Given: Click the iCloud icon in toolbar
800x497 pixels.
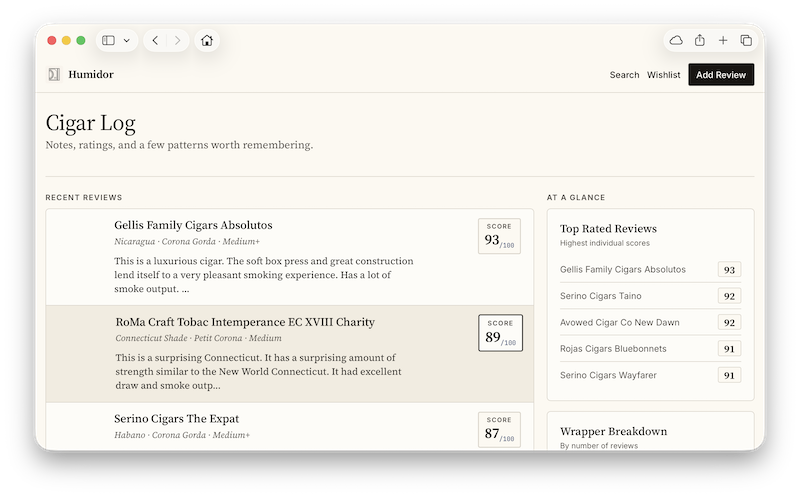Looking at the screenshot, I should tap(676, 40).
